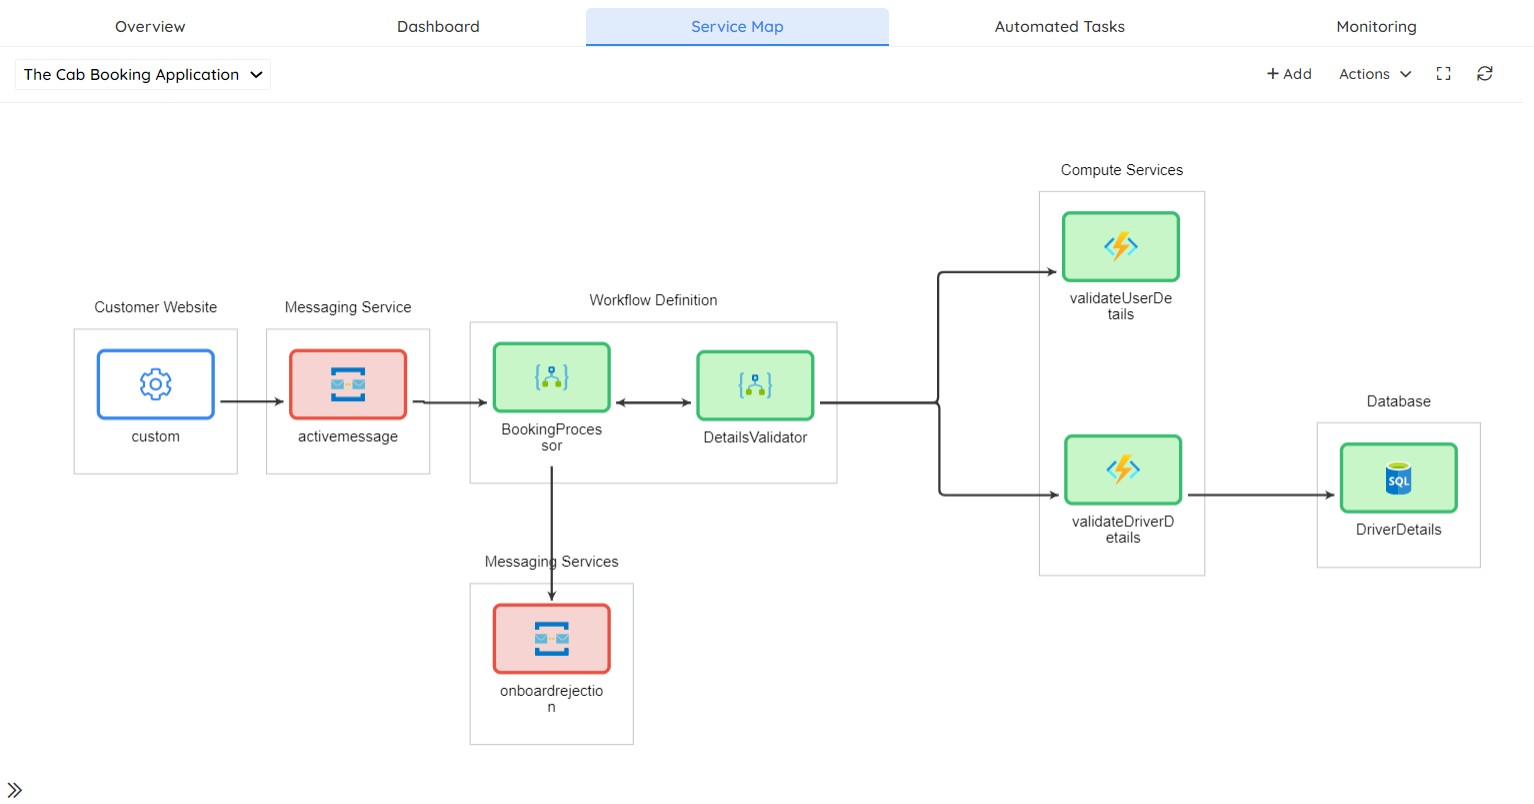Click the validateDriverDetails function node

(x=1122, y=469)
